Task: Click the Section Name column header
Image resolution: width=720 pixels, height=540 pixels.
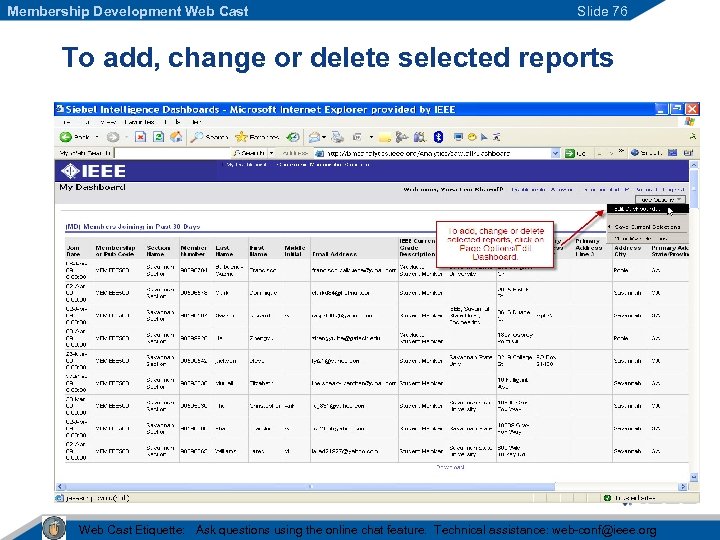Action: (158, 251)
